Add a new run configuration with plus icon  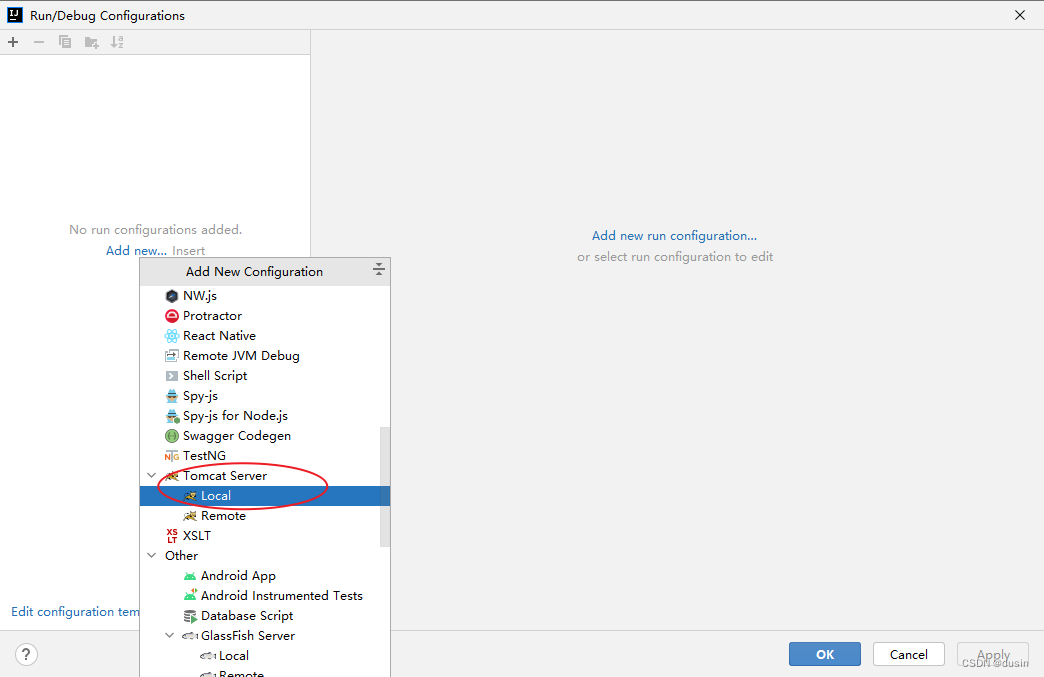[x=13, y=42]
